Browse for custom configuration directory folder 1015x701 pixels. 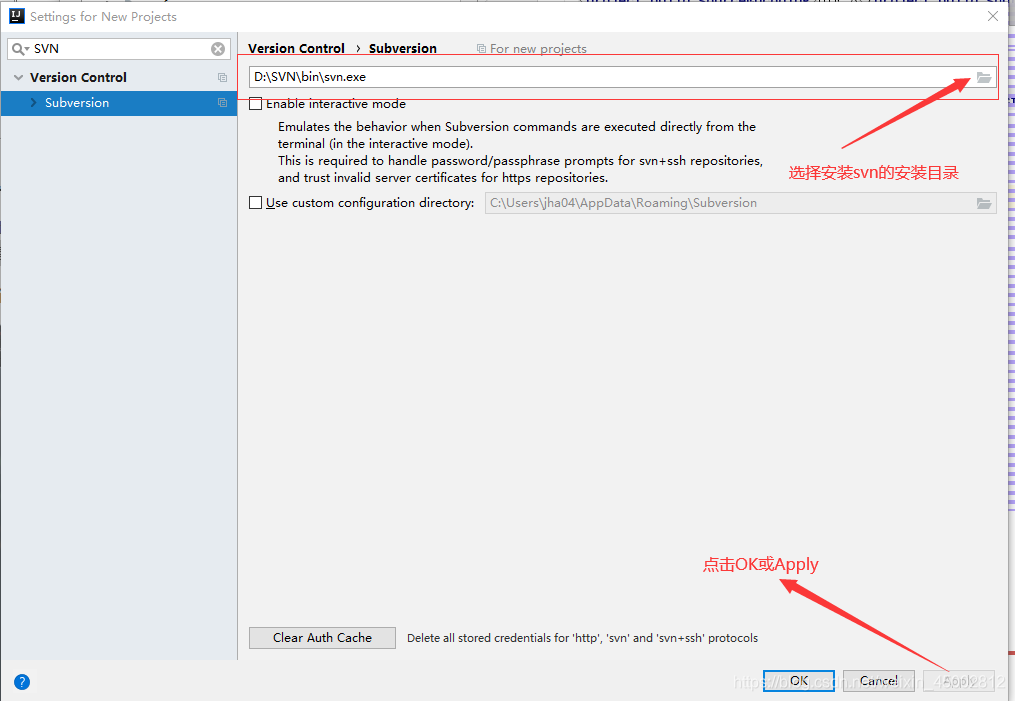[x=984, y=203]
